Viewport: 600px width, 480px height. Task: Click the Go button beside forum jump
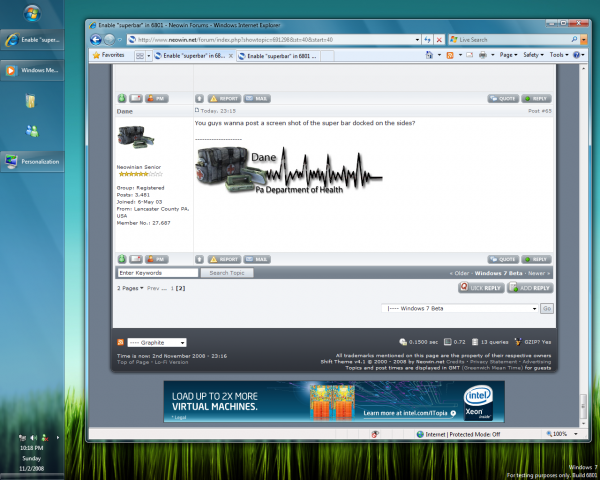(x=547, y=309)
